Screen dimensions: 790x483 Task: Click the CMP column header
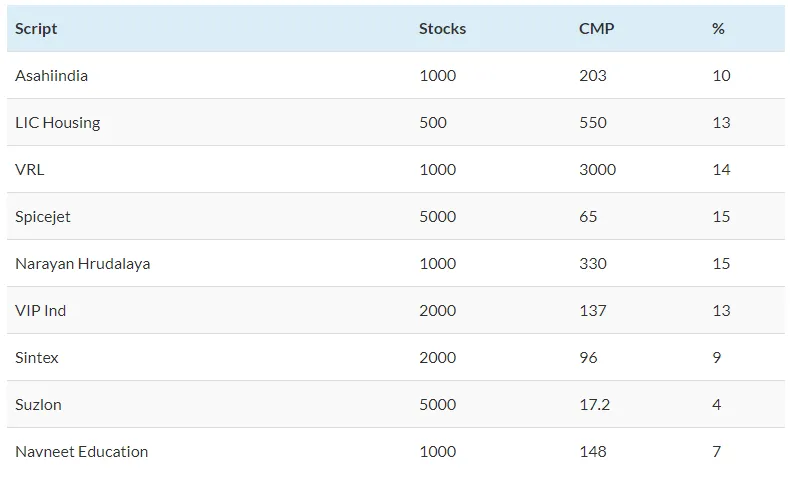pos(596,29)
